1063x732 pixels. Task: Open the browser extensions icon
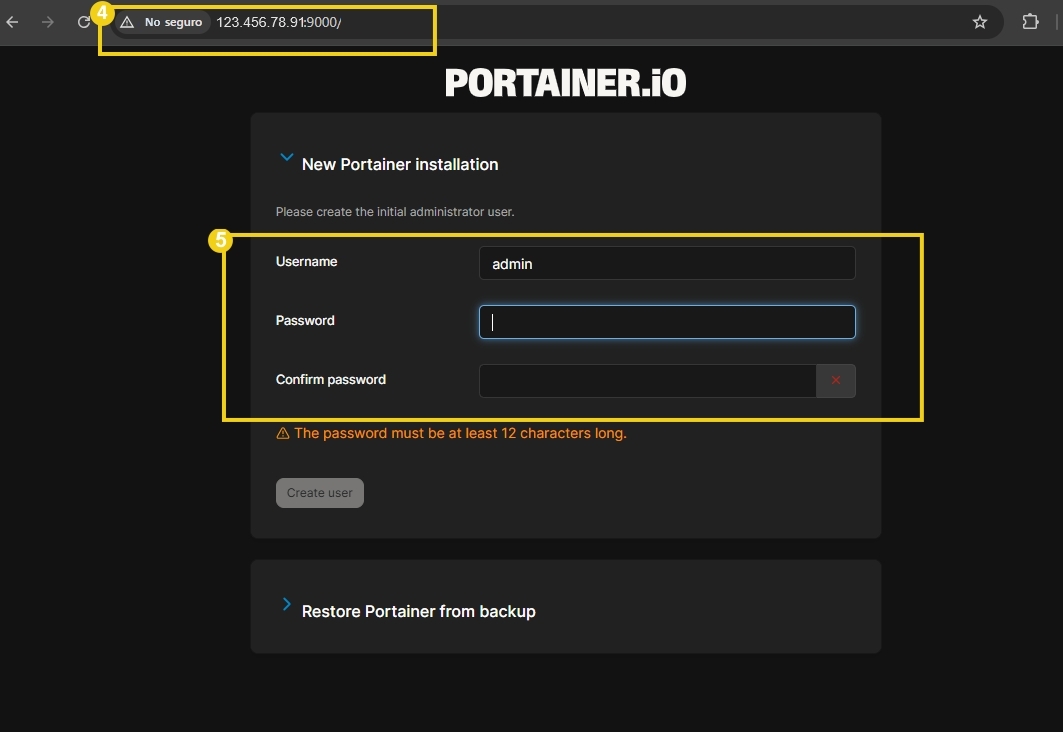tap(1029, 21)
